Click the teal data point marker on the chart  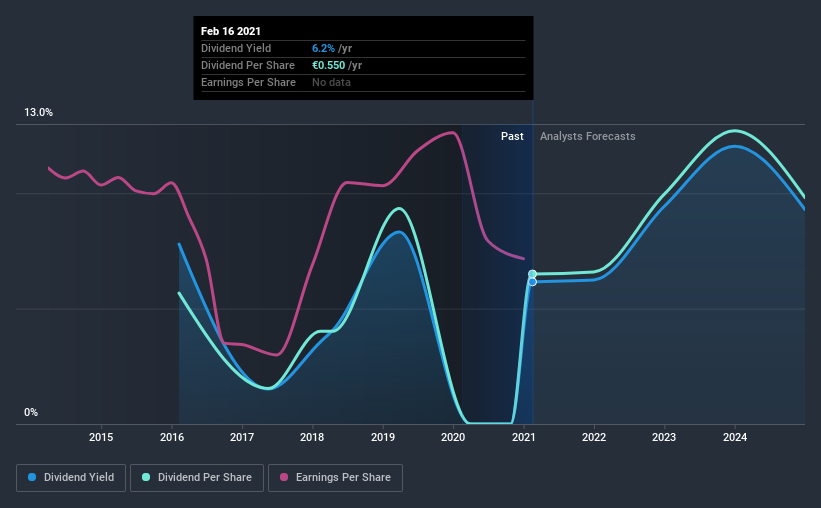[532, 274]
